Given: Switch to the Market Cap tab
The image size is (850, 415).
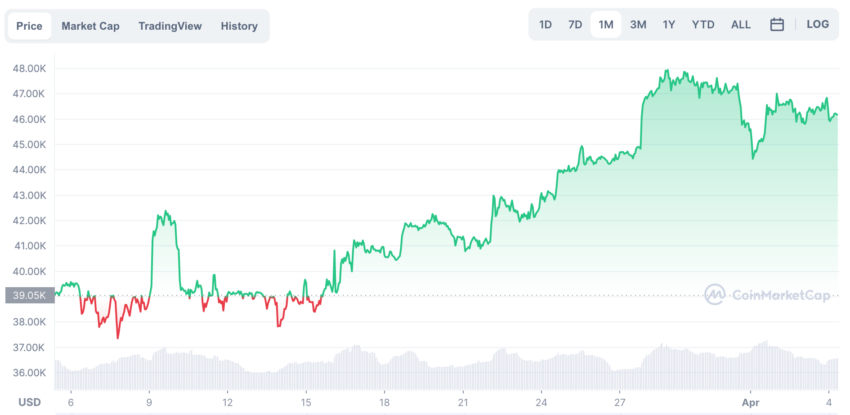Looking at the screenshot, I should pyautogui.click(x=90, y=26).
